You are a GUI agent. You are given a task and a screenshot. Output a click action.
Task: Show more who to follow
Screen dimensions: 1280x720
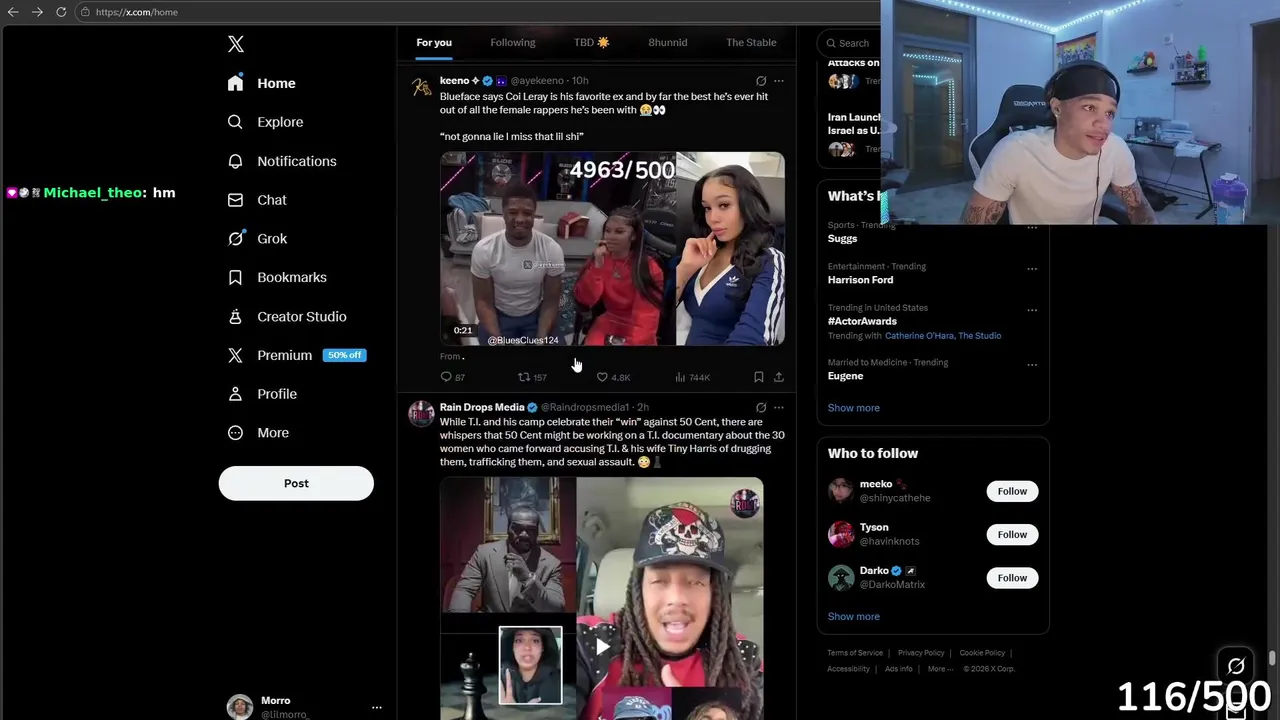tap(854, 617)
